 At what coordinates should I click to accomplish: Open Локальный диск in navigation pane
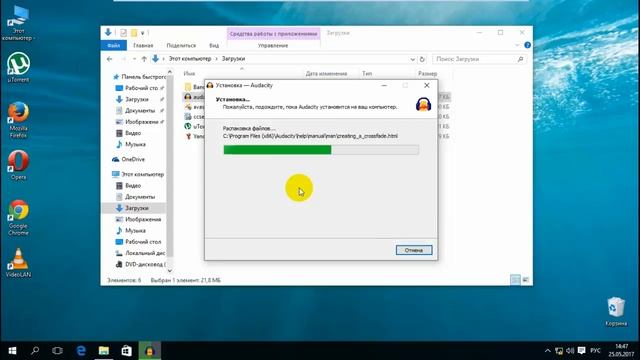(x=141, y=253)
